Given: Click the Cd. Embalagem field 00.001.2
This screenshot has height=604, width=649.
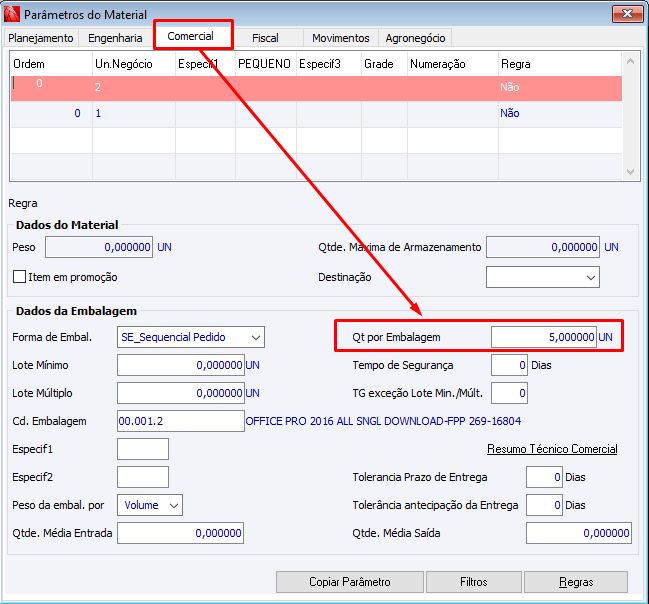Looking at the screenshot, I should click(x=180, y=421).
